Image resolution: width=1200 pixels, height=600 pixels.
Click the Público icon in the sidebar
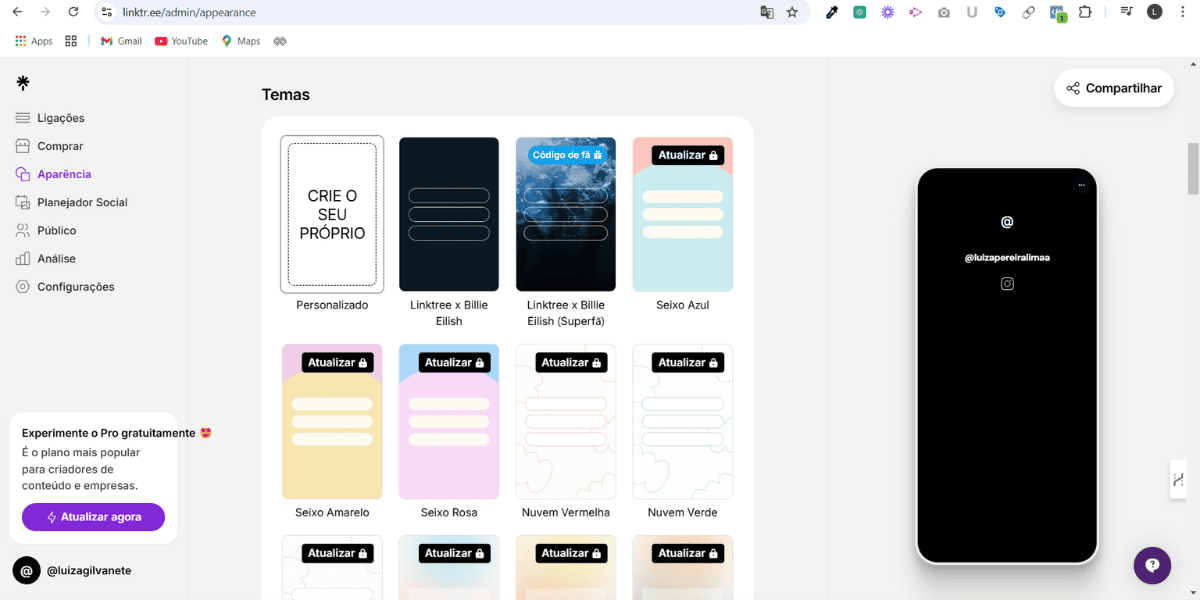pos(21,230)
